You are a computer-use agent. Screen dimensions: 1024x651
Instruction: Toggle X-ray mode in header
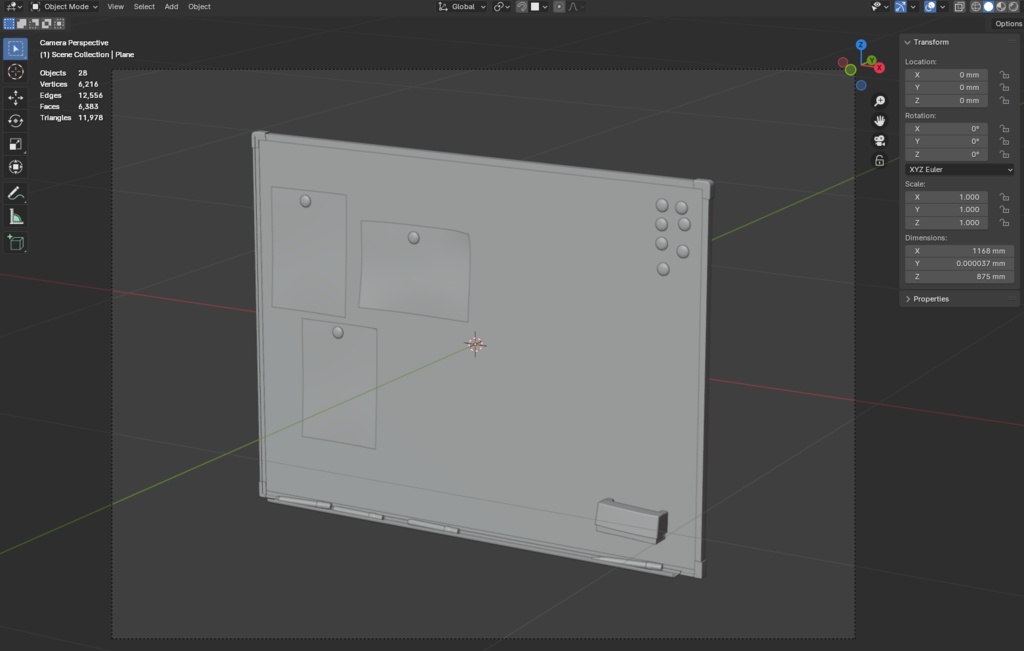pyautogui.click(x=959, y=7)
